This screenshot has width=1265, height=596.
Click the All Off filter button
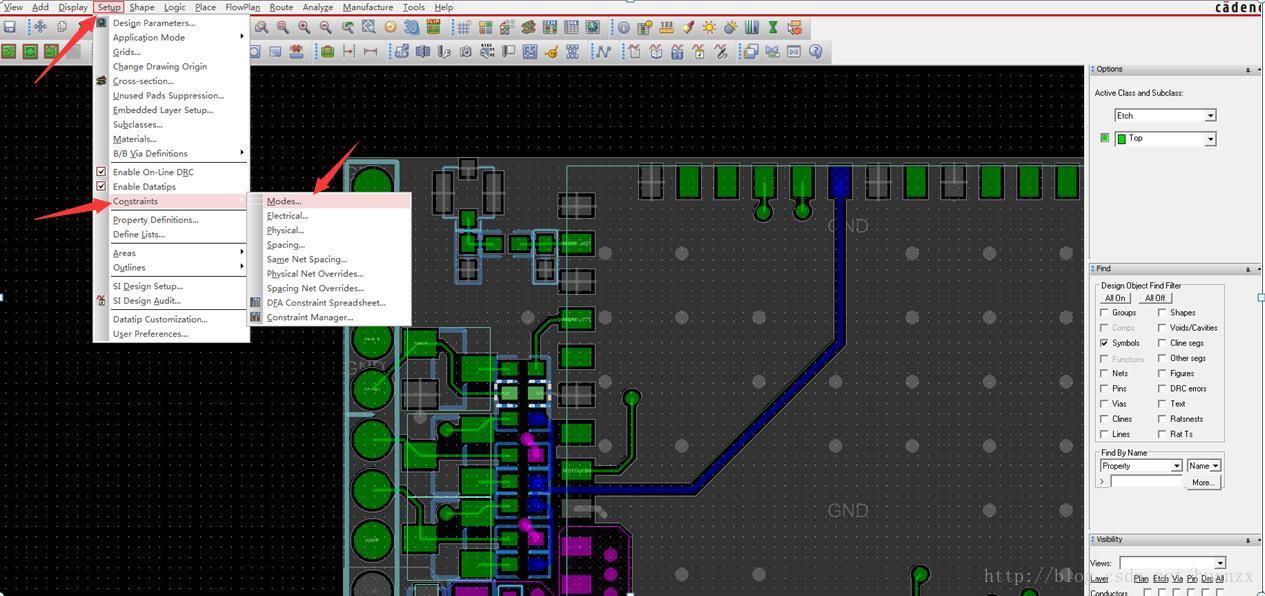click(1155, 298)
